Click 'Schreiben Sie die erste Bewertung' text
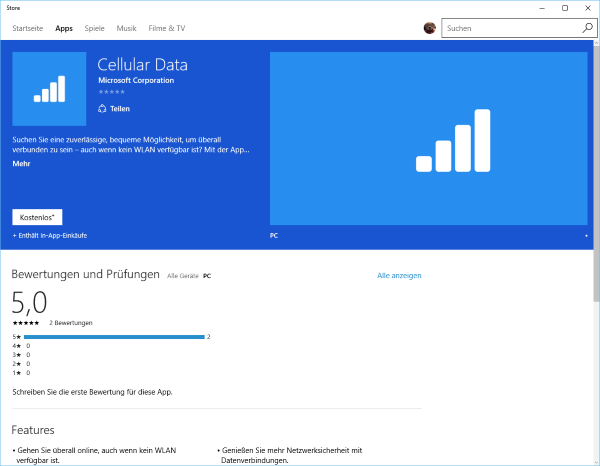This screenshot has width=600, height=466. pos(92,392)
